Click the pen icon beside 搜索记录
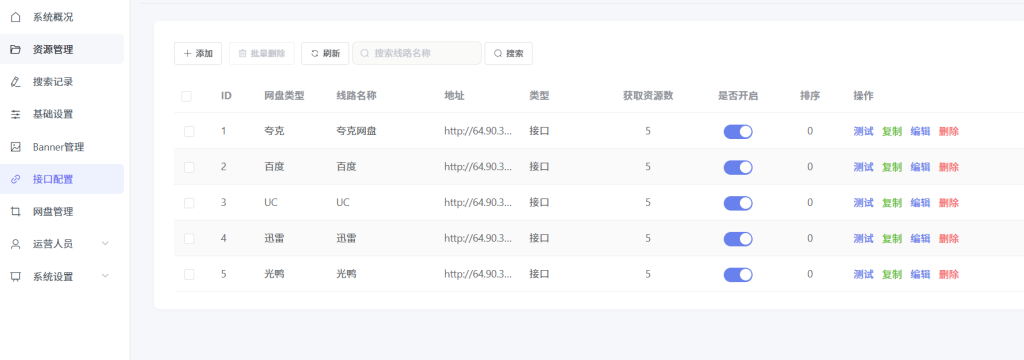The width and height of the screenshot is (1024, 360). [16, 82]
